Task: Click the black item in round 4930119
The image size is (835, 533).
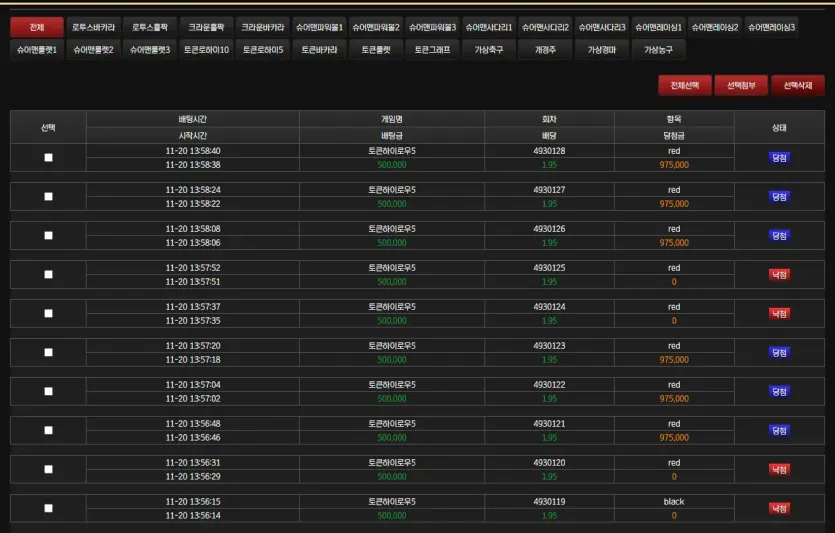Action: [x=674, y=502]
